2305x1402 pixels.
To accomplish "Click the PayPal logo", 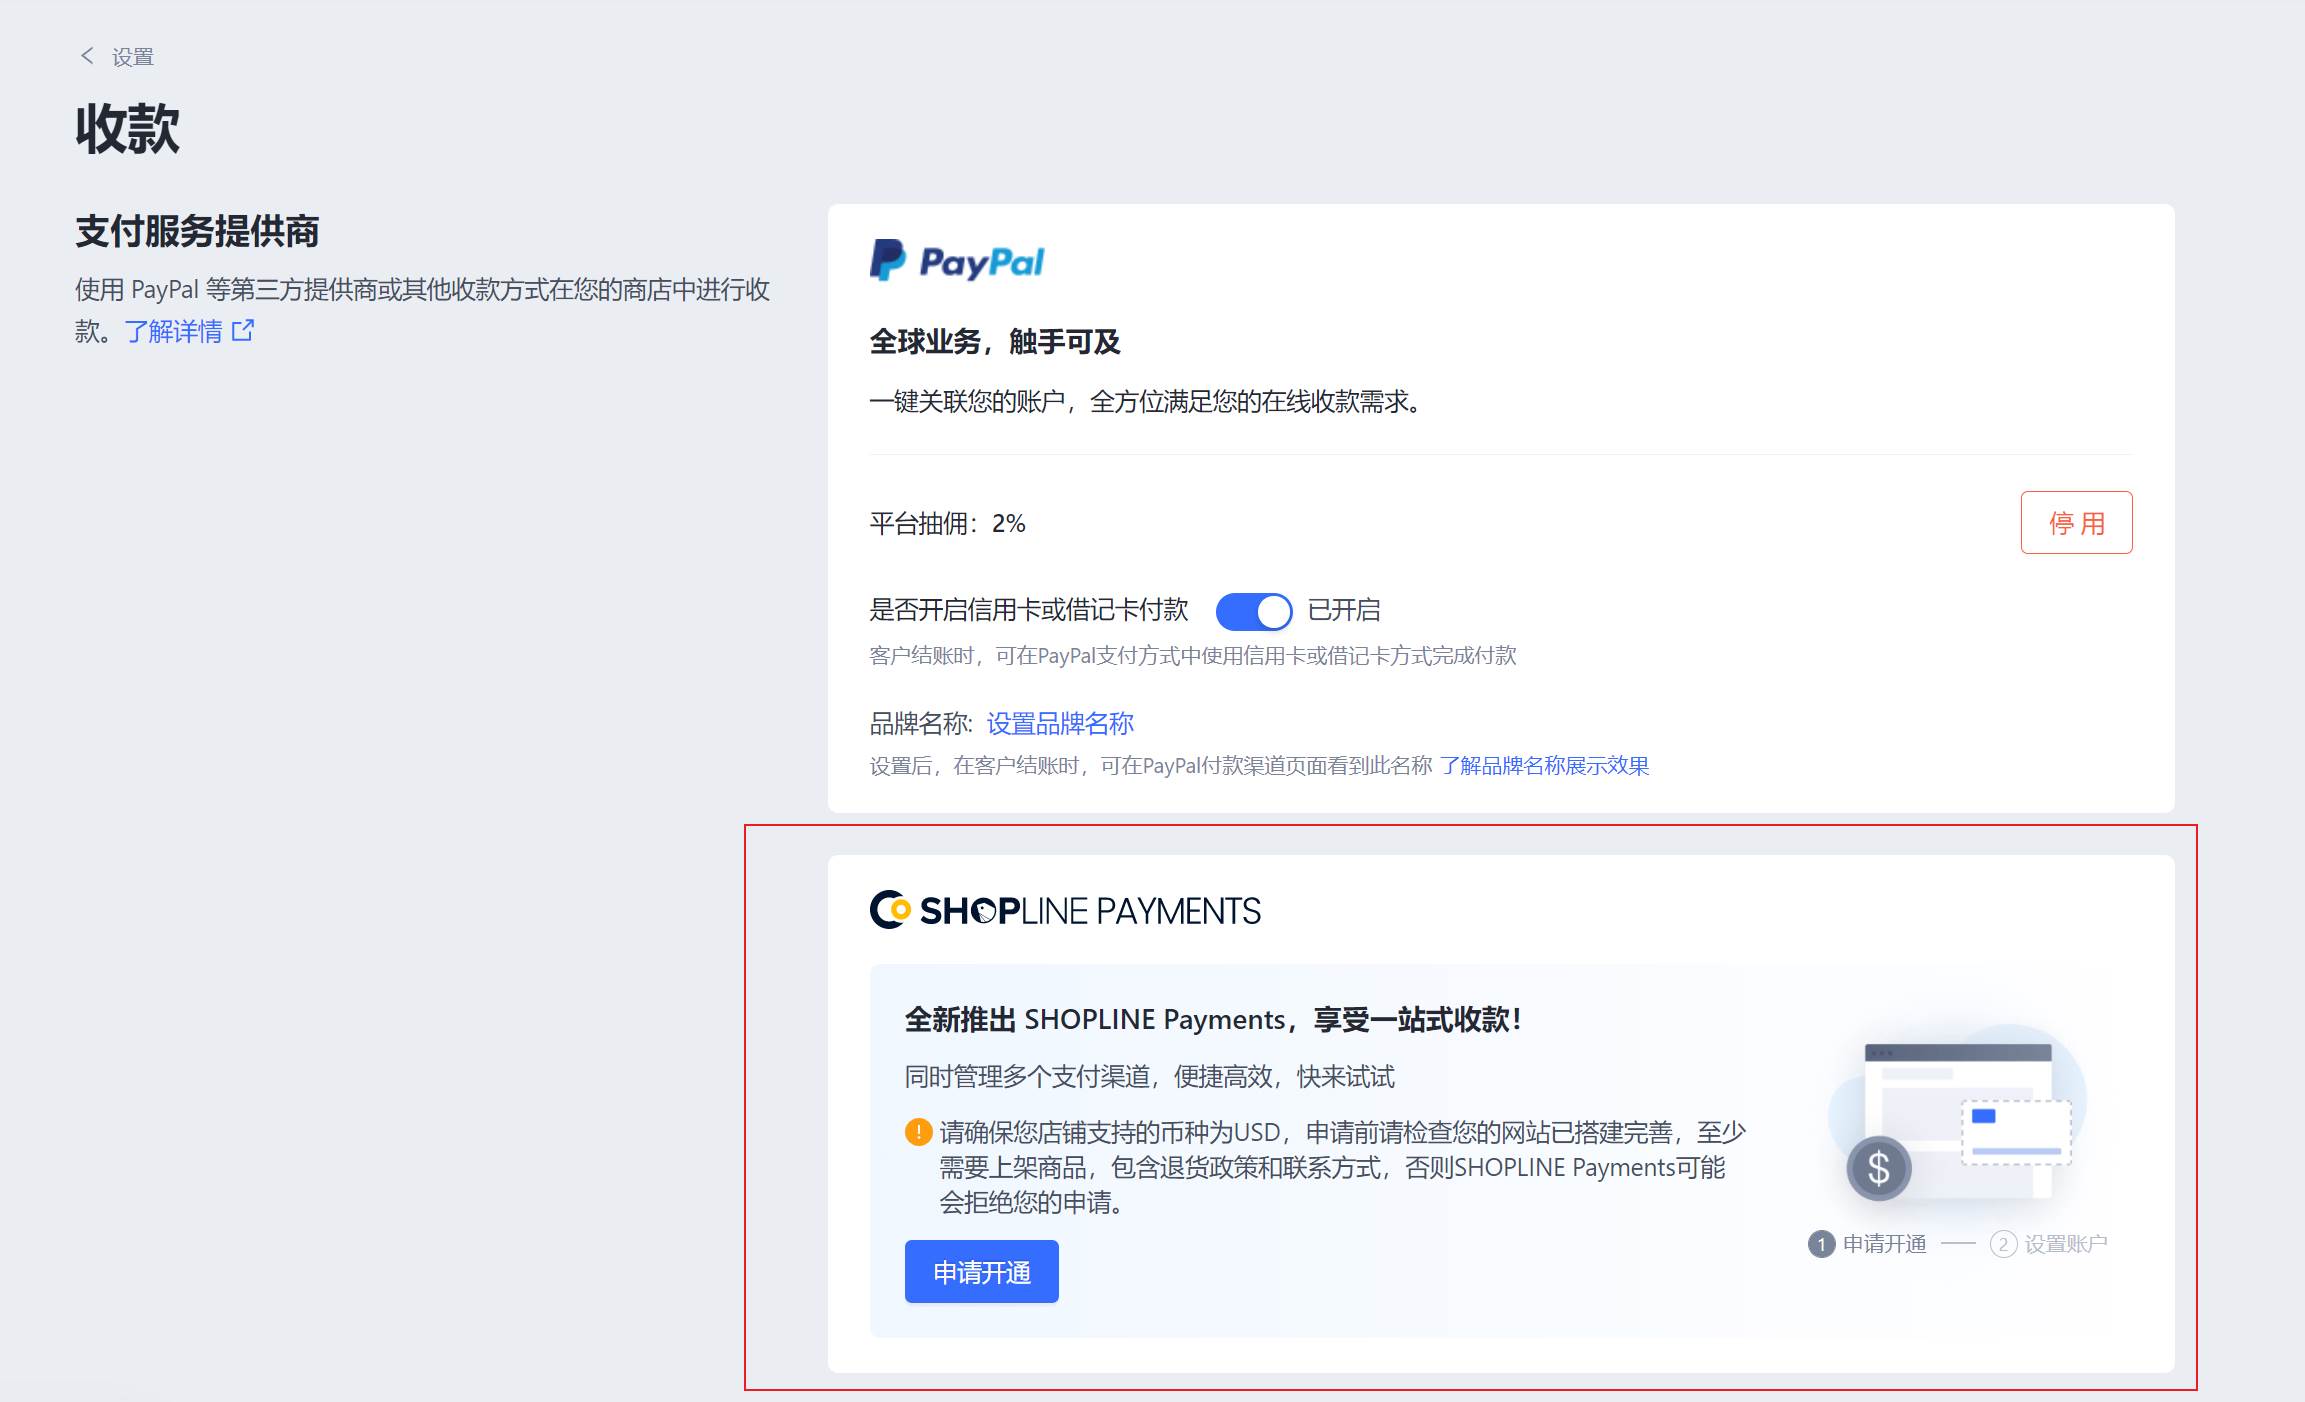I will (957, 261).
